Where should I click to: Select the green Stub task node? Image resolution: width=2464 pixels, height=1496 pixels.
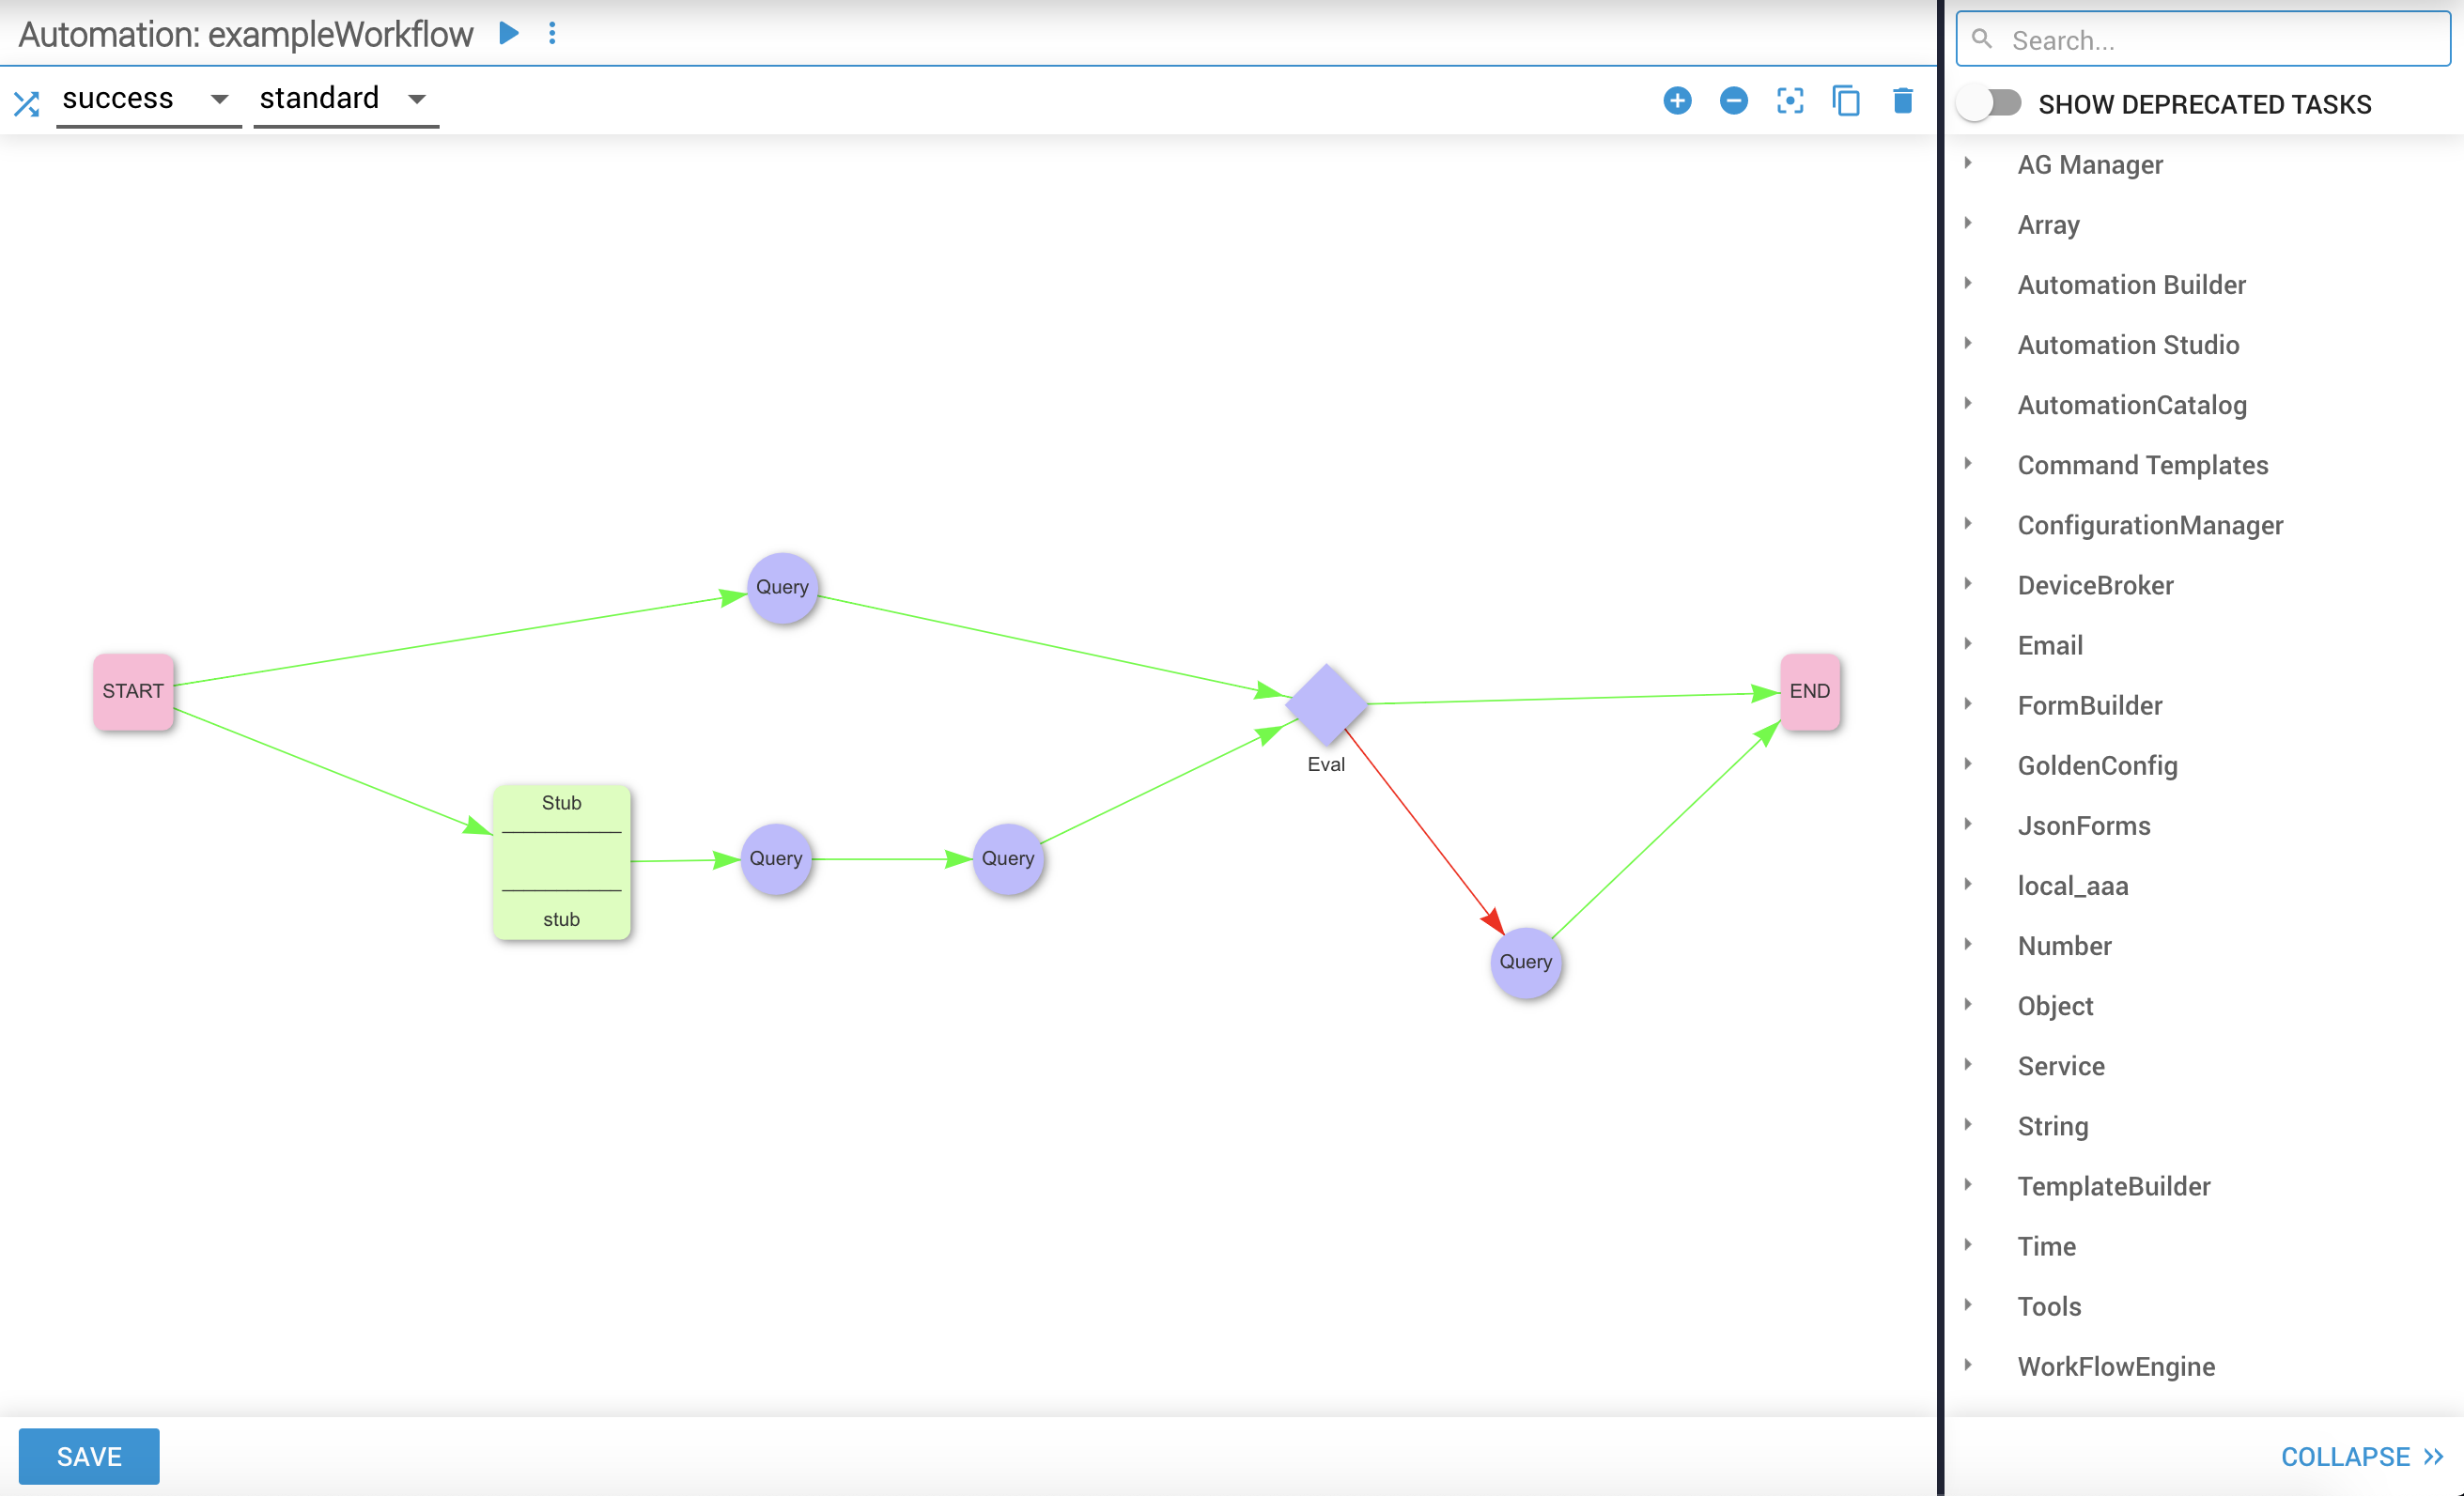(x=561, y=861)
